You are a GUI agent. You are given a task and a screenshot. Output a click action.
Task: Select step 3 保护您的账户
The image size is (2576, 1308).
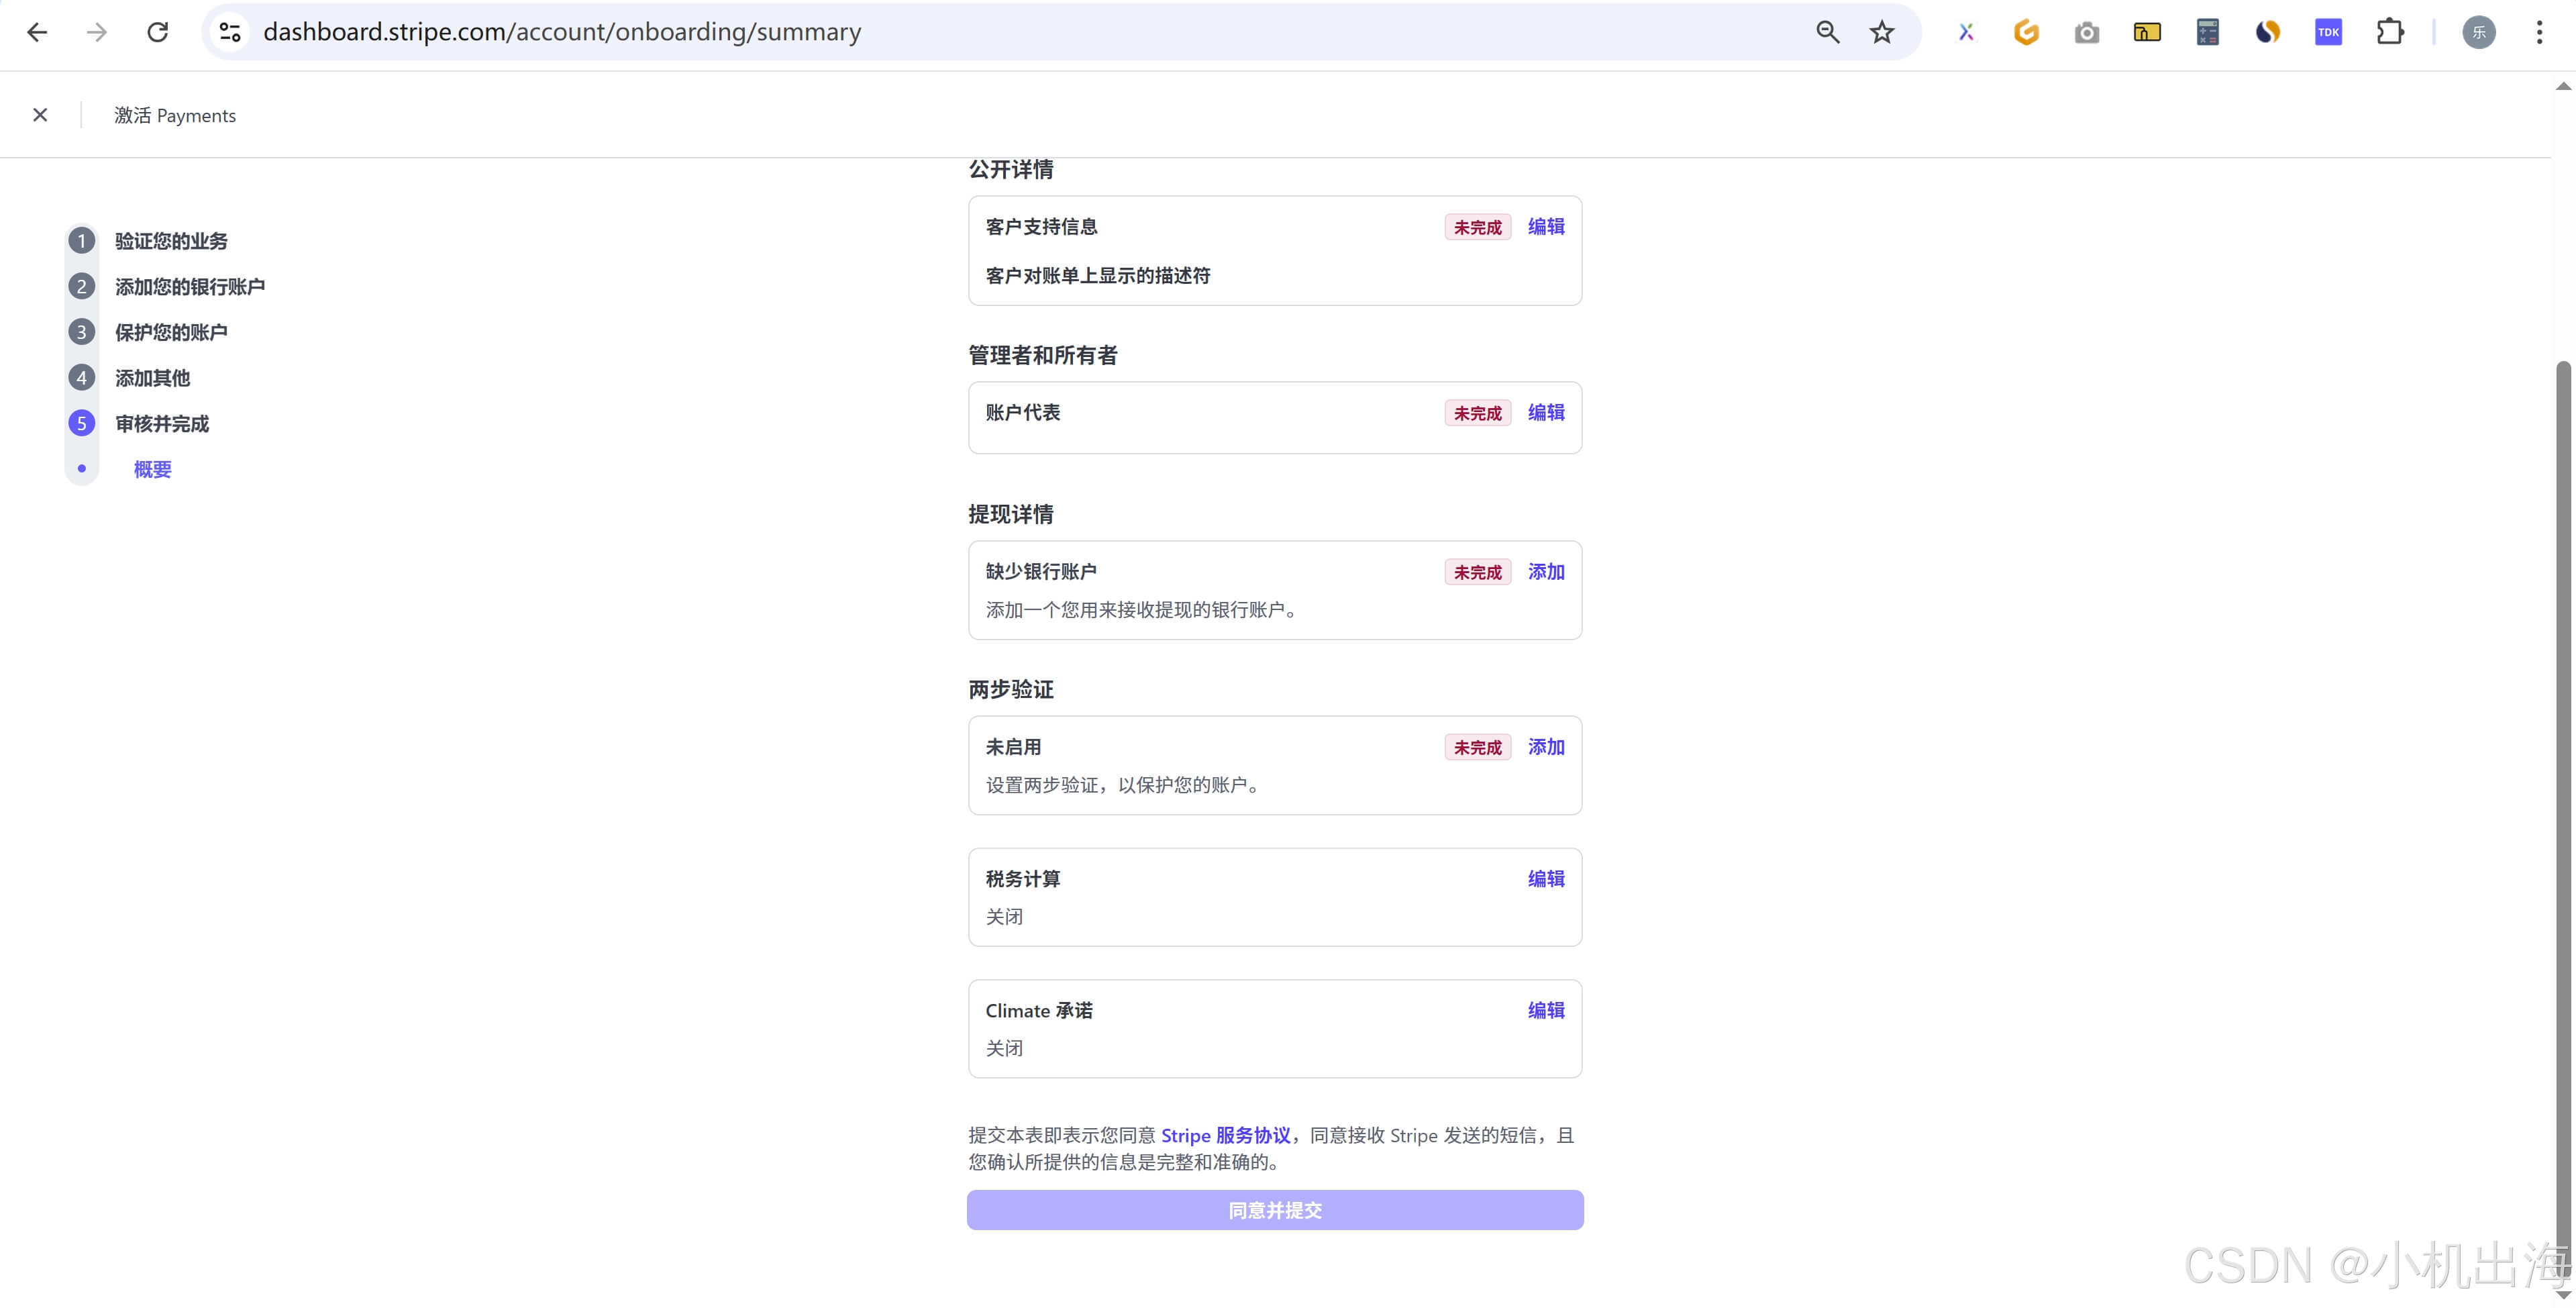(170, 332)
